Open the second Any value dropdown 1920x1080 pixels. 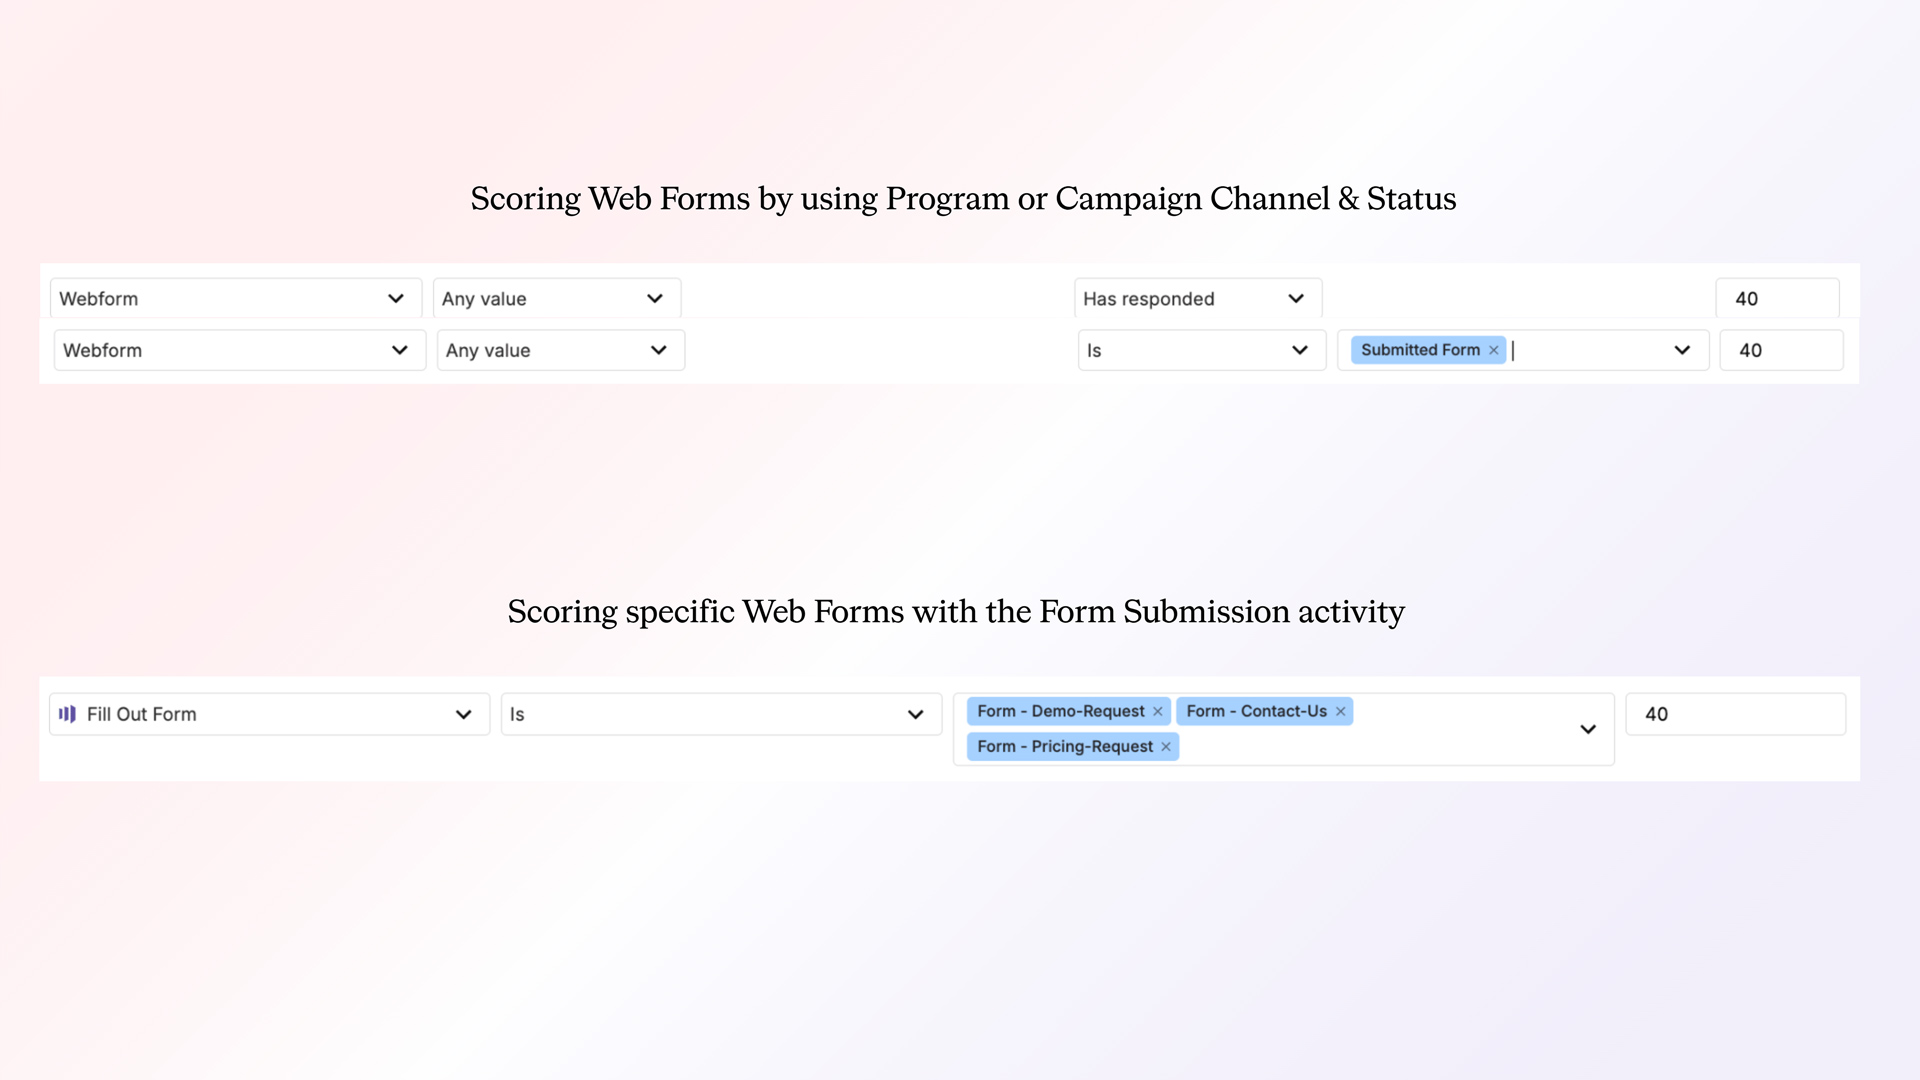(x=560, y=350)
